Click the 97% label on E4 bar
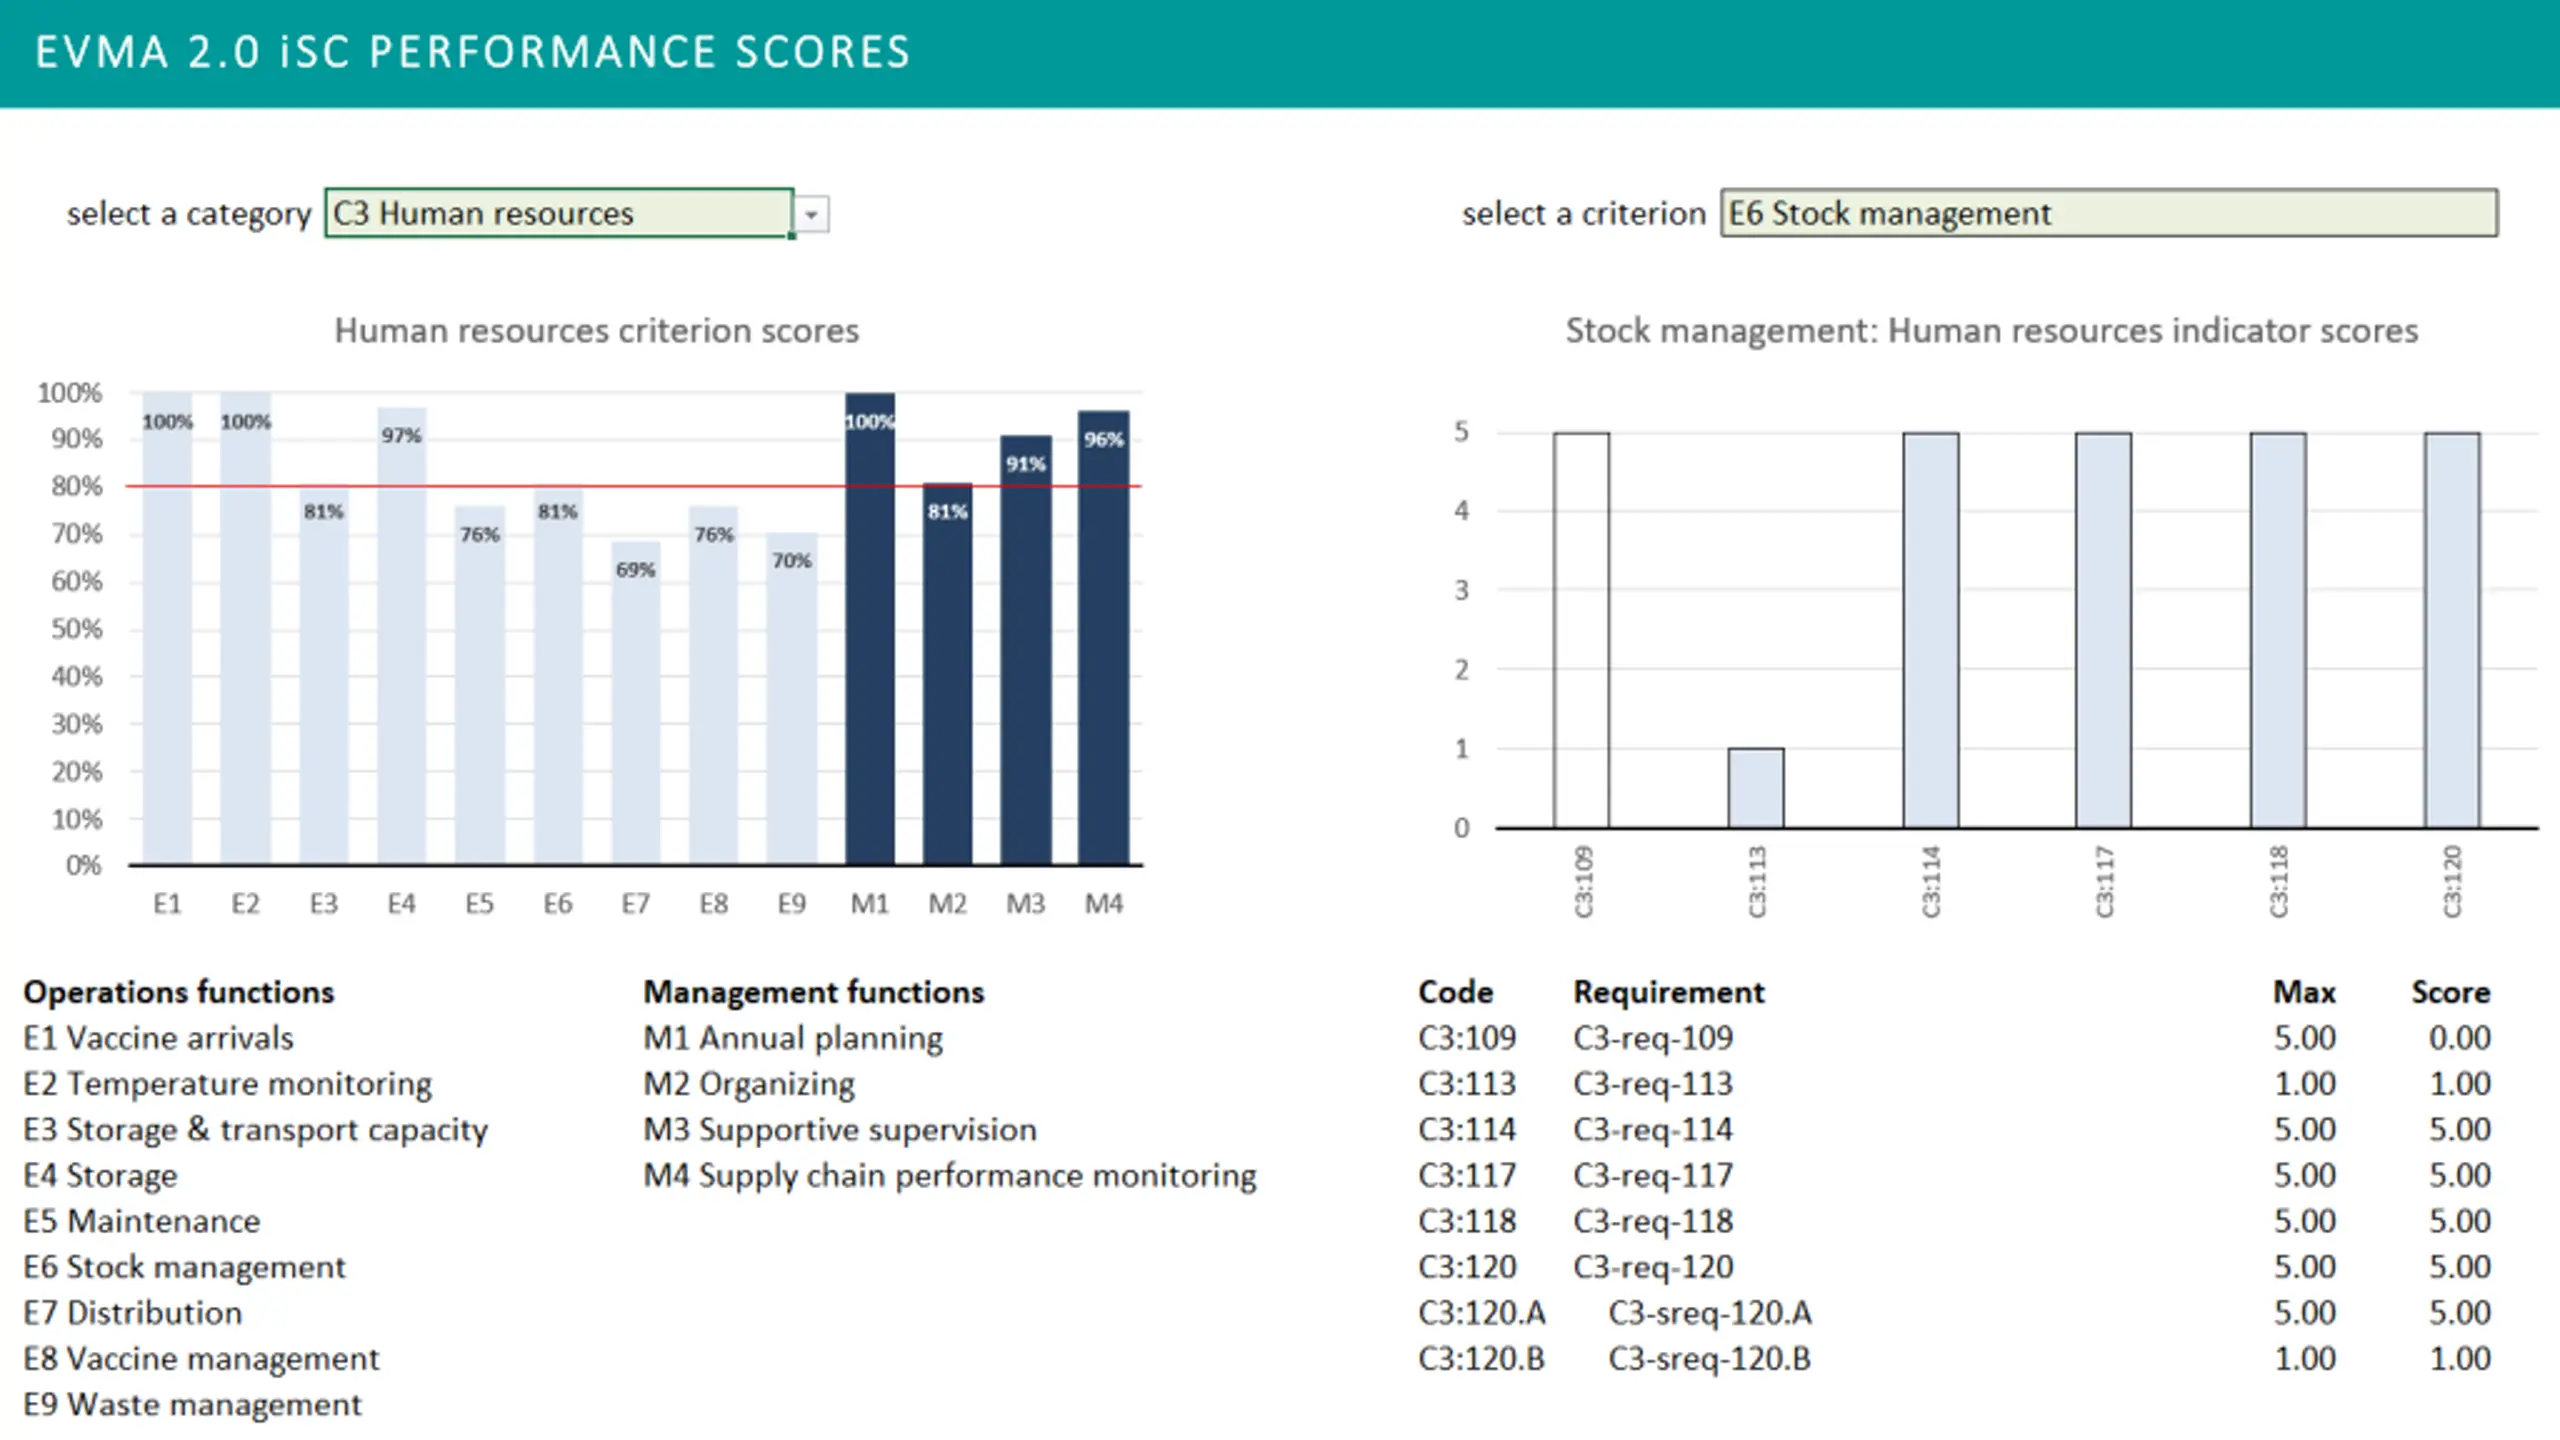The image size is (2560, 1440). point(401,435)
